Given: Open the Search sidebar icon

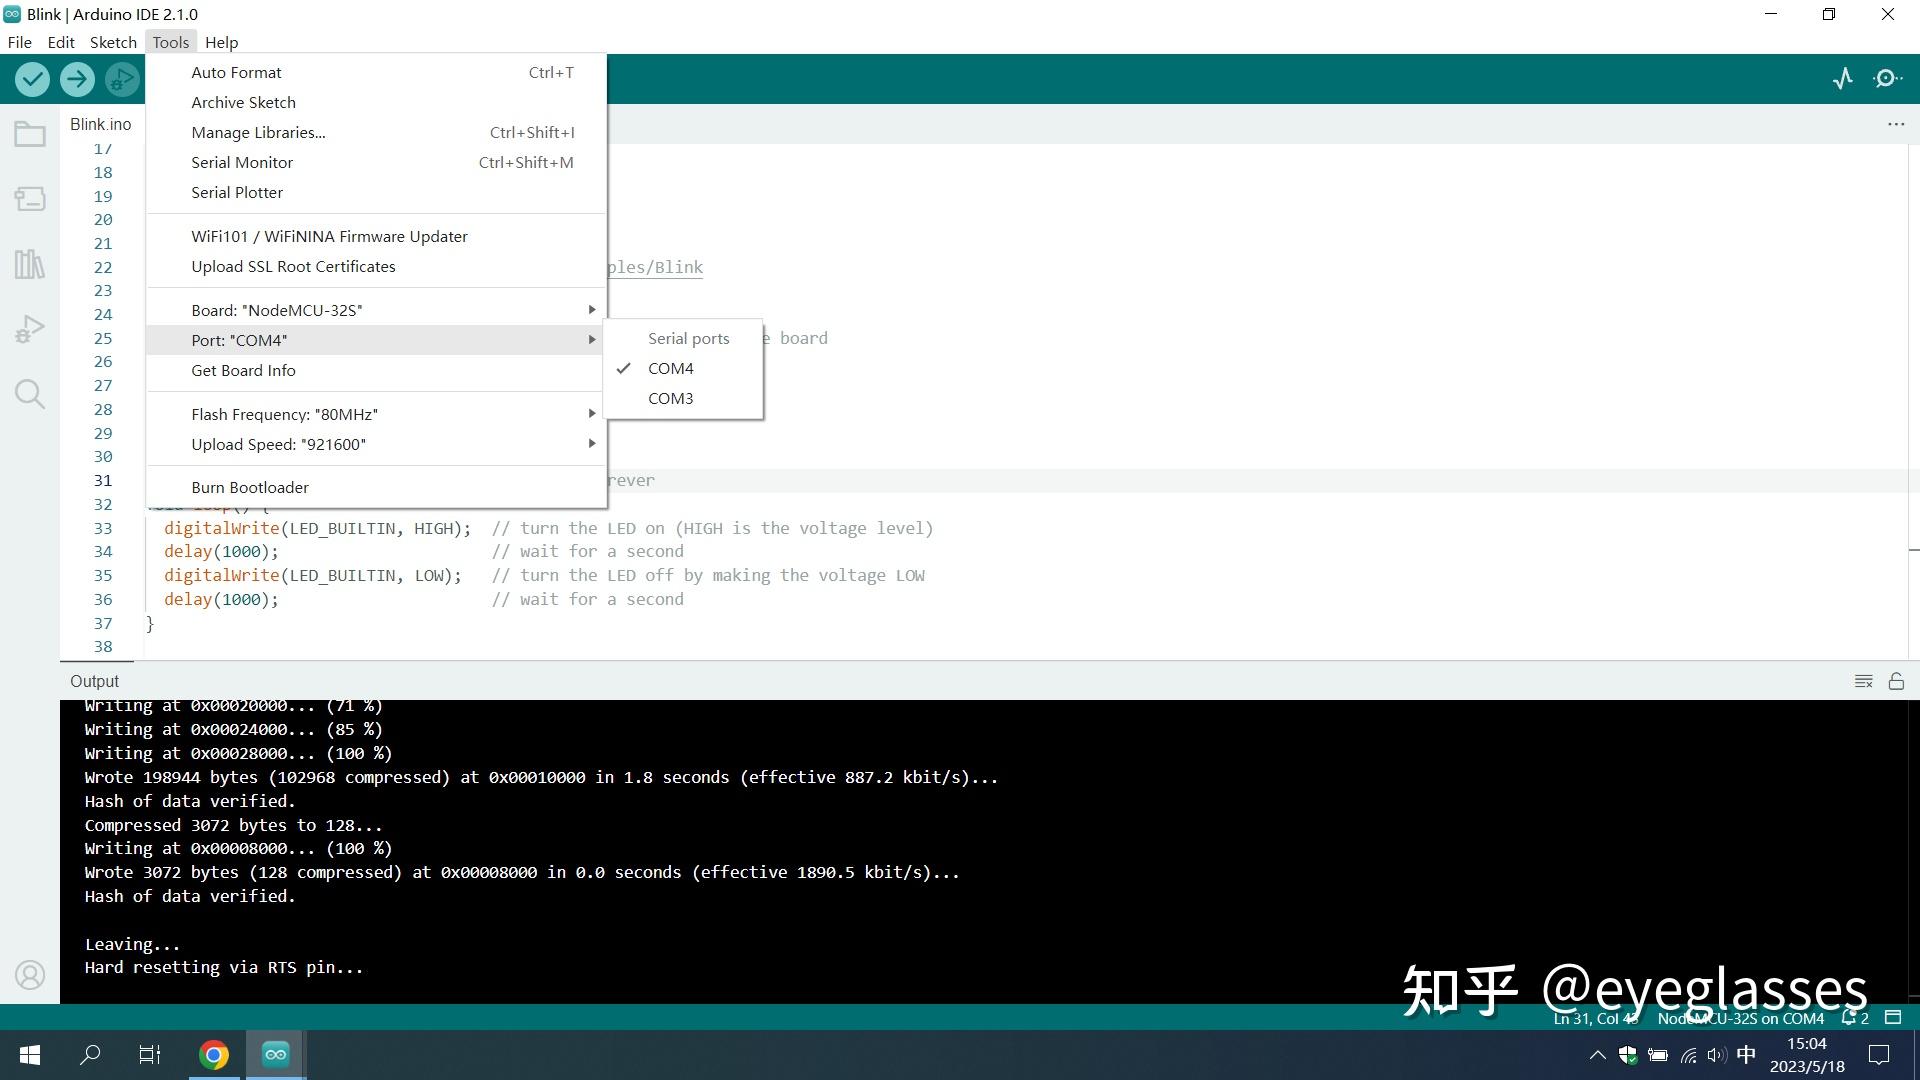Looking at the screenshot, I should [x=29, y=393].
